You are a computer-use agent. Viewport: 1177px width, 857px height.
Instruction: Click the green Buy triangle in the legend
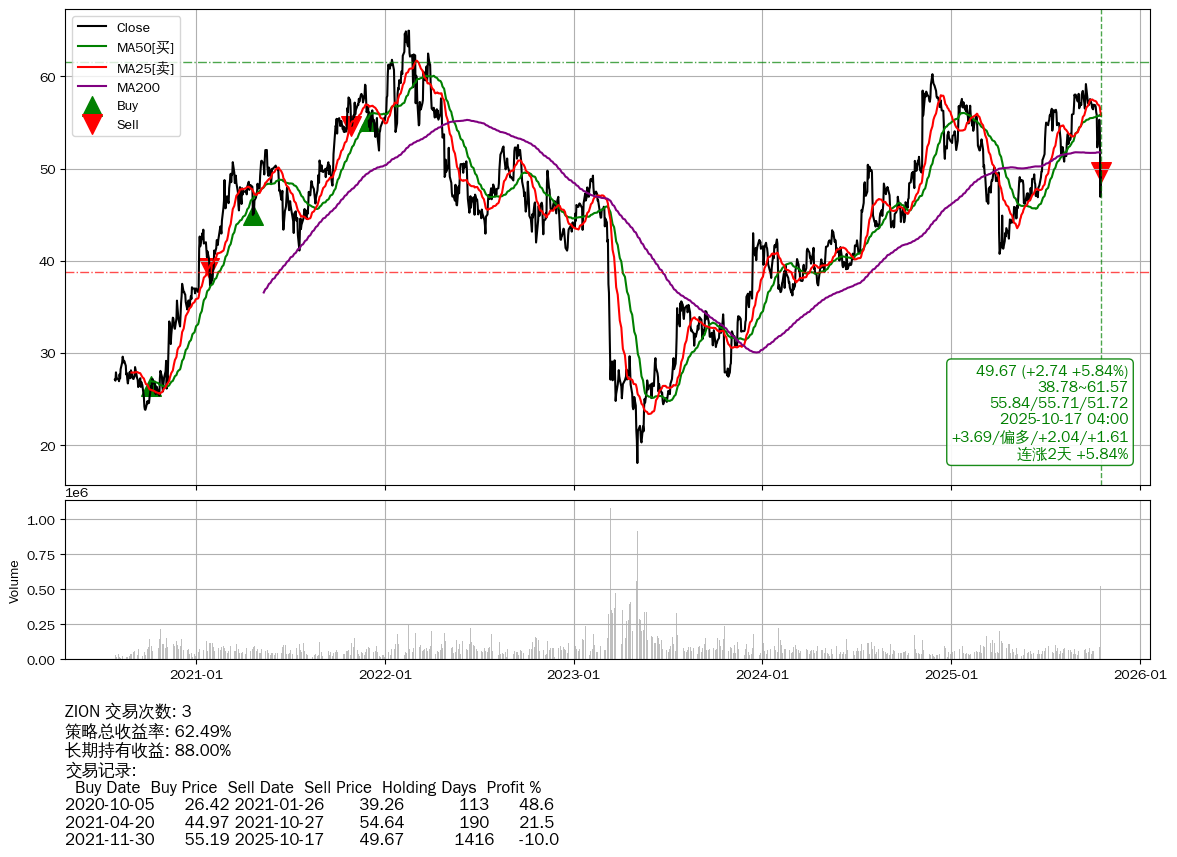[x=92, y=106]
